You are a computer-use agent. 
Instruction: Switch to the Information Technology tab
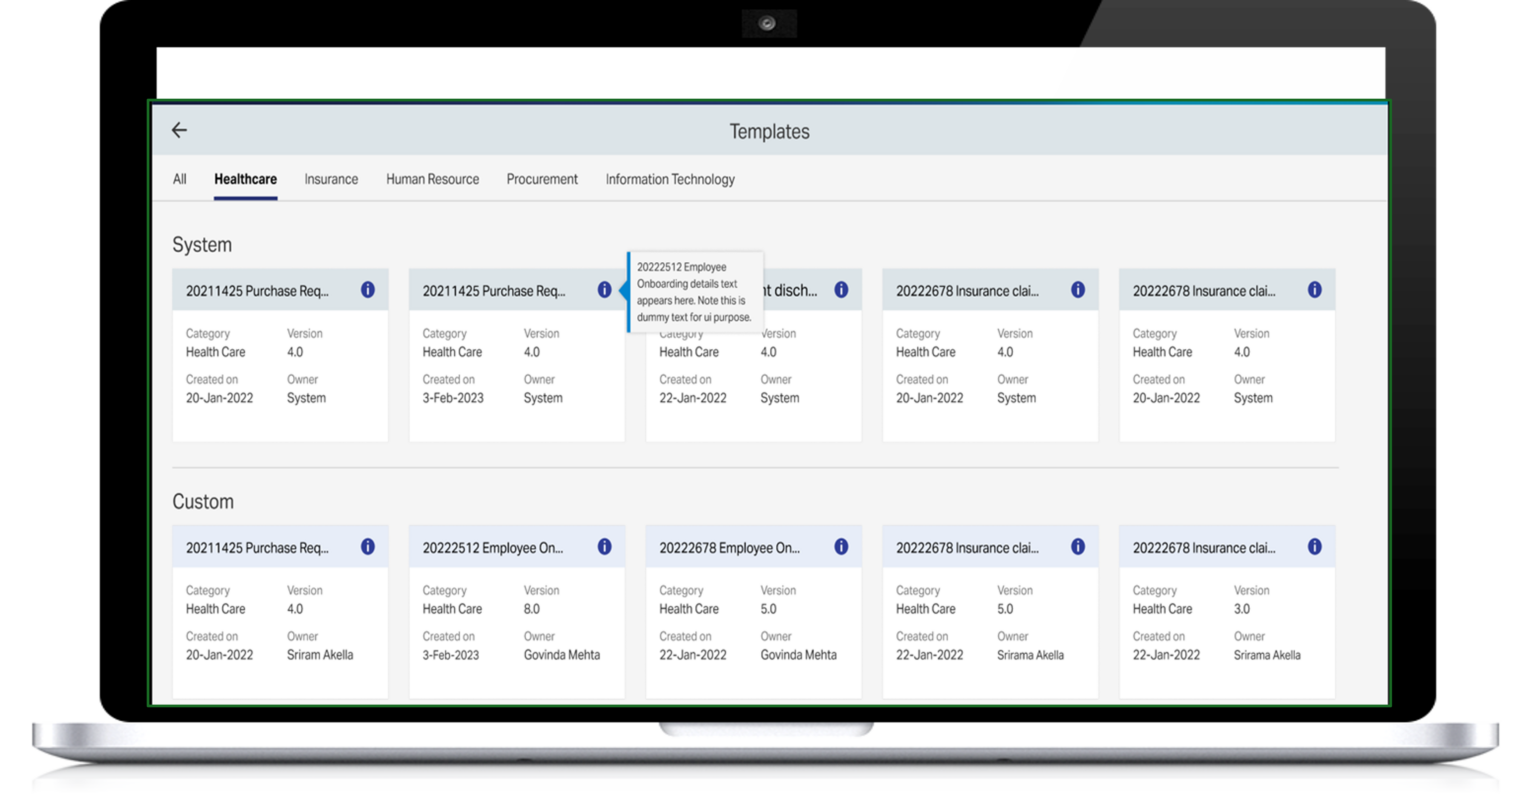click(x=669, y=179)
